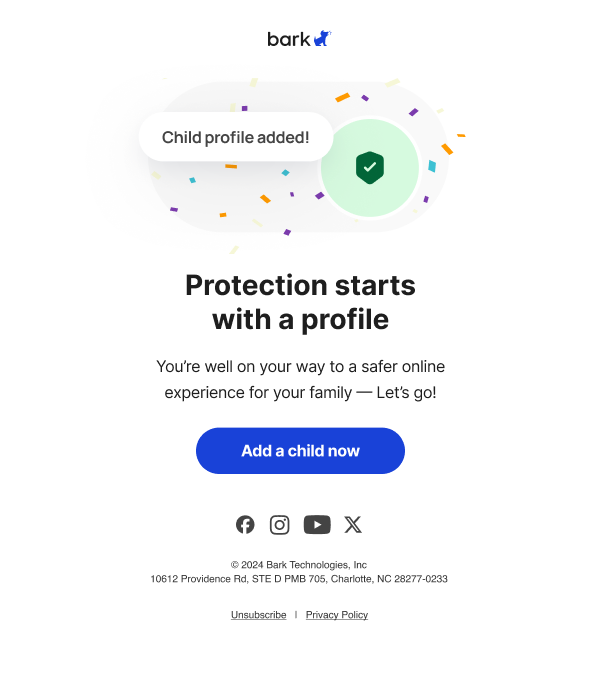Click the "You're well on your way" text

(x=300, y=367)
